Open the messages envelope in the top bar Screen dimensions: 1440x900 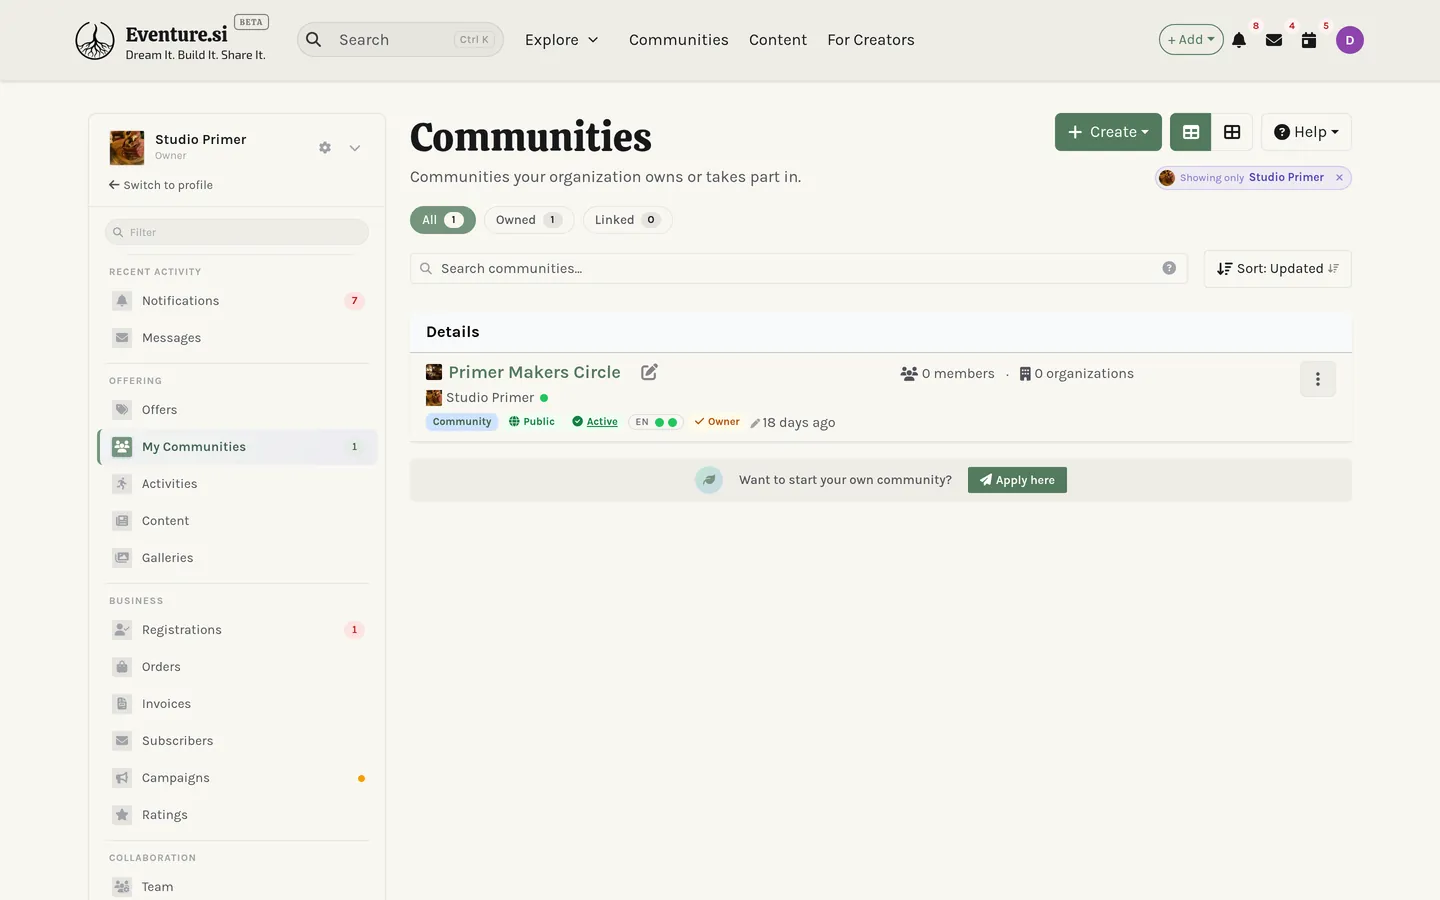pos(1274,40)
